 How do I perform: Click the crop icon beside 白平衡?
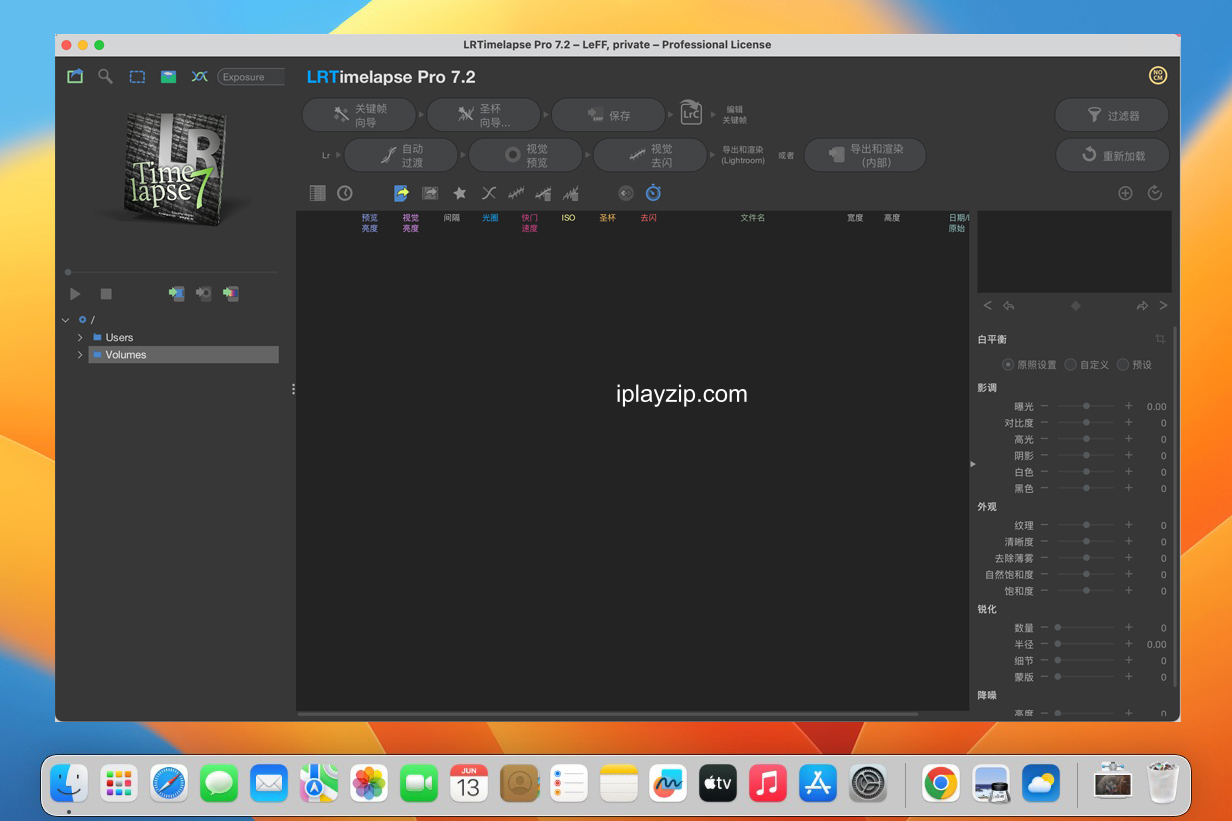tap(1160, 339)
